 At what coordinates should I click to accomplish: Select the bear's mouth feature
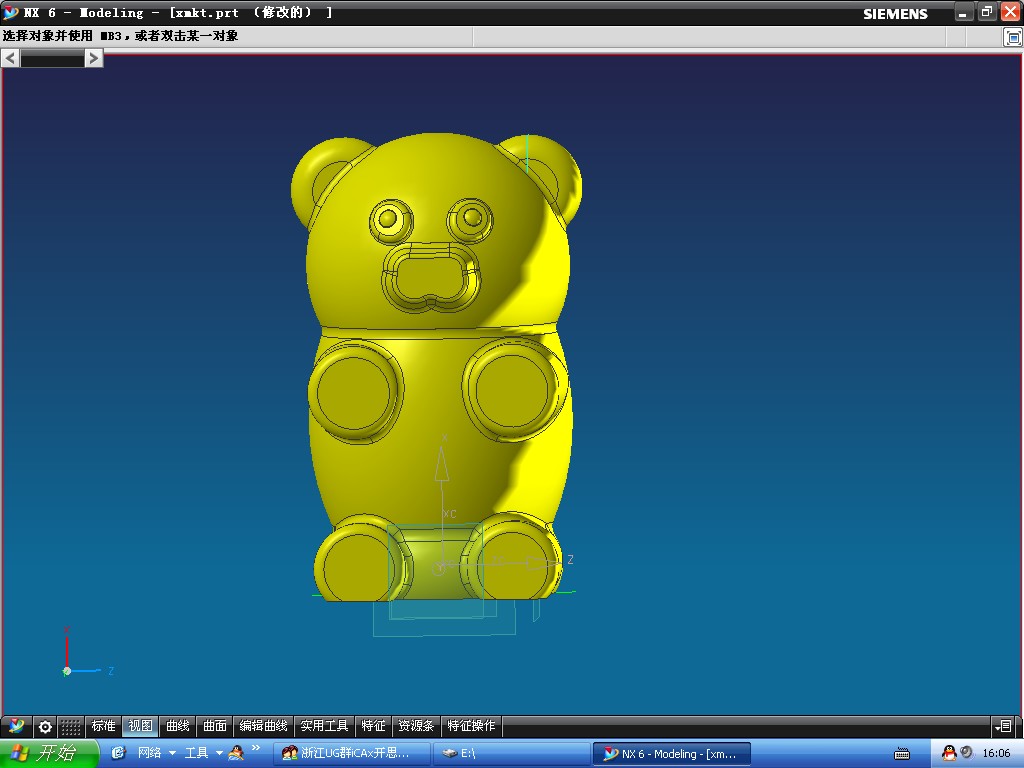(x=431, y=276)
